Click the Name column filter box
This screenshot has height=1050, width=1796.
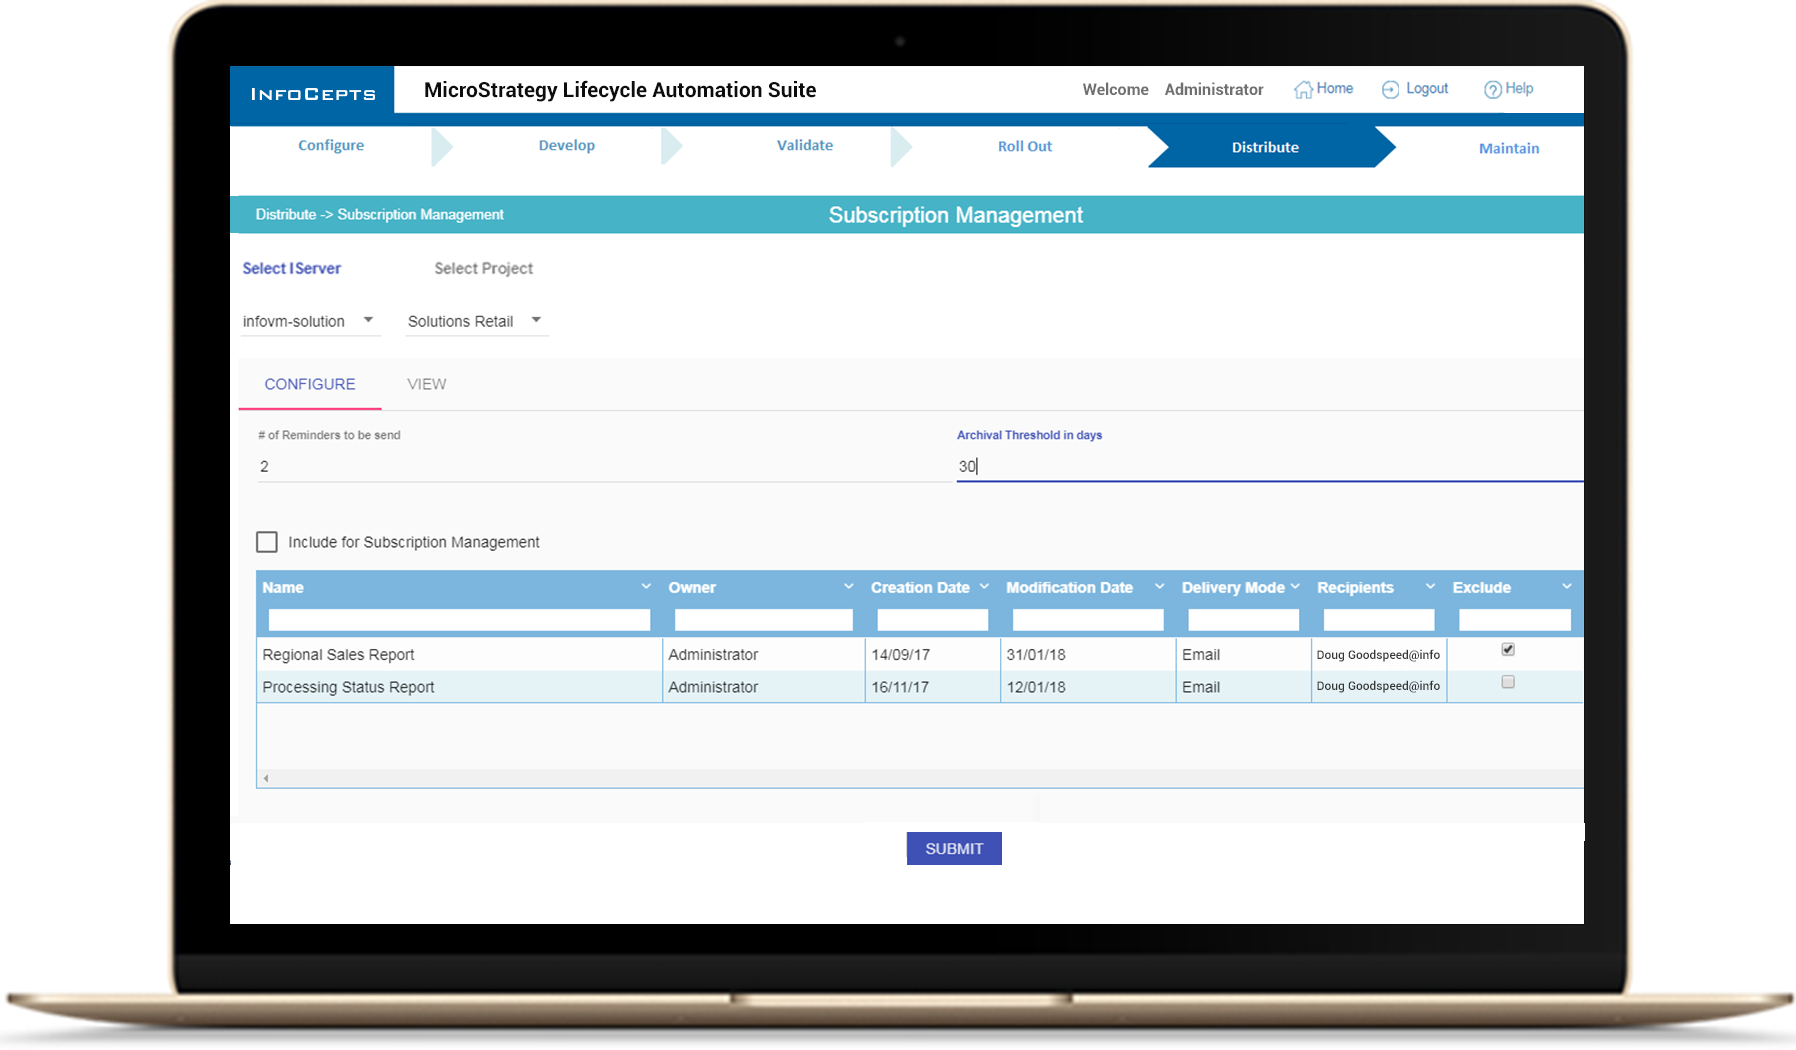459,620
